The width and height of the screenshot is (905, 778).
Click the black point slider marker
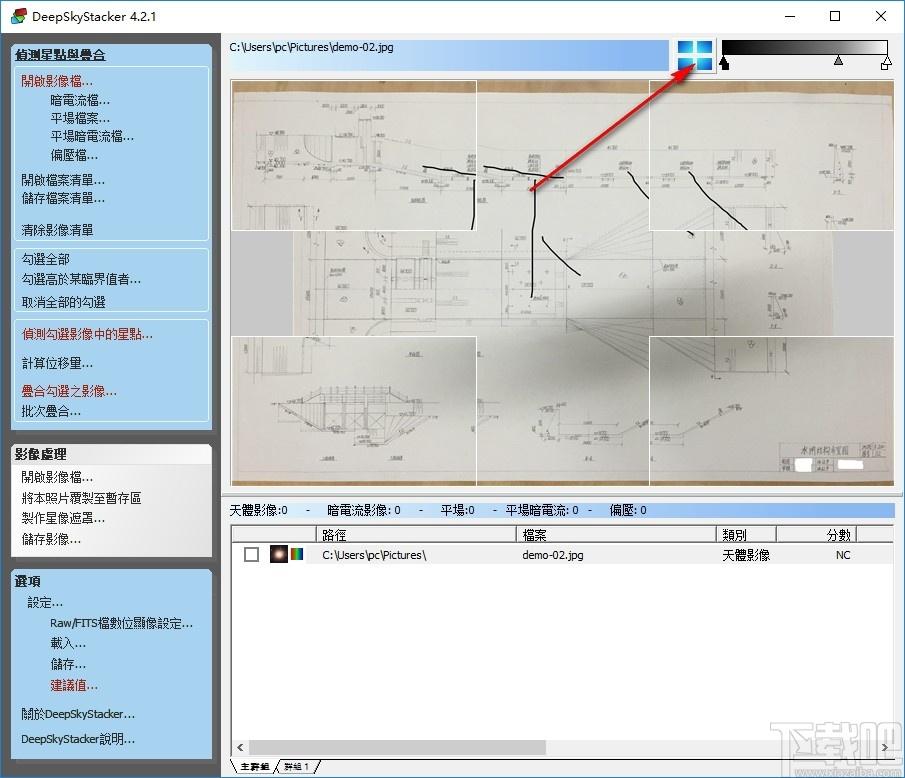[724, 63]
